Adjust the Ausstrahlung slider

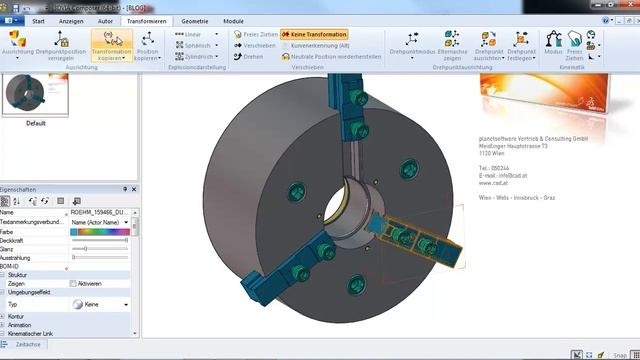point(100,258)
